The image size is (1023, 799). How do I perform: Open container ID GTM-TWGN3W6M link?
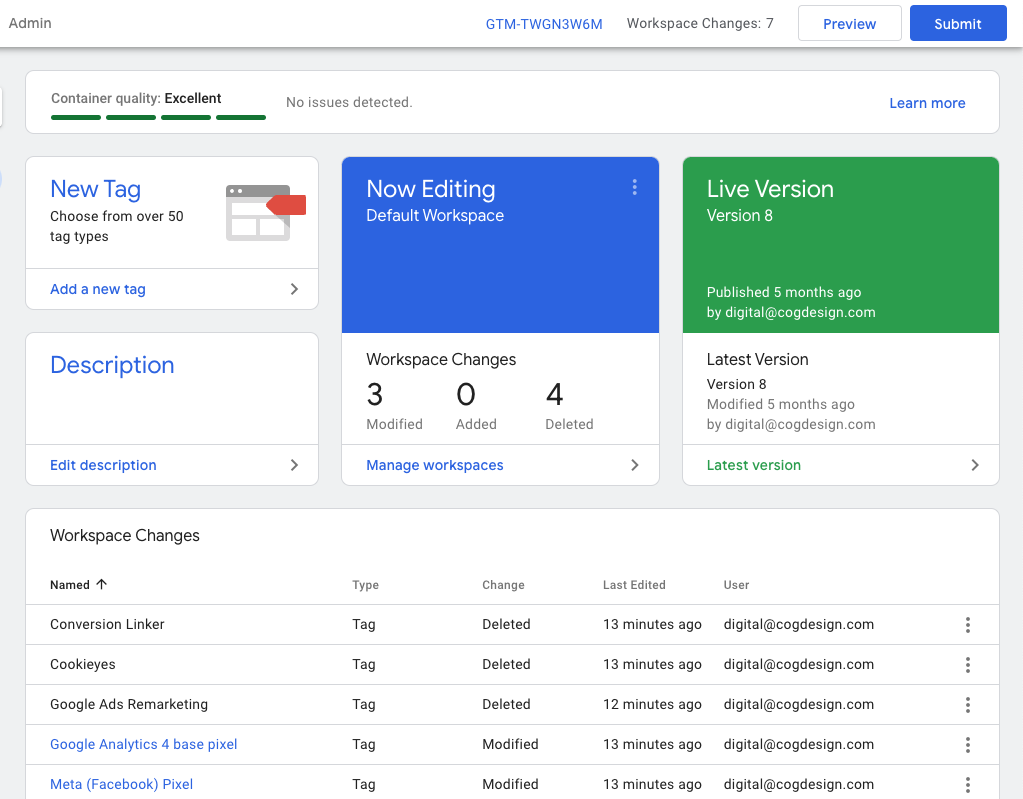pyautogui.click(x=544, y=24)
